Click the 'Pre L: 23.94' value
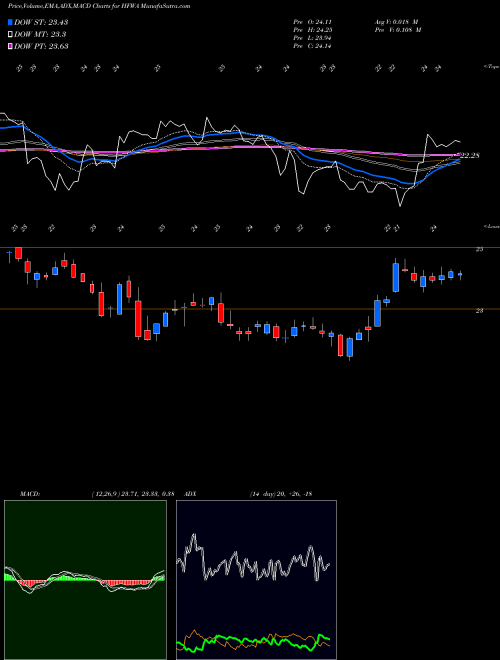 coord(312,38)
